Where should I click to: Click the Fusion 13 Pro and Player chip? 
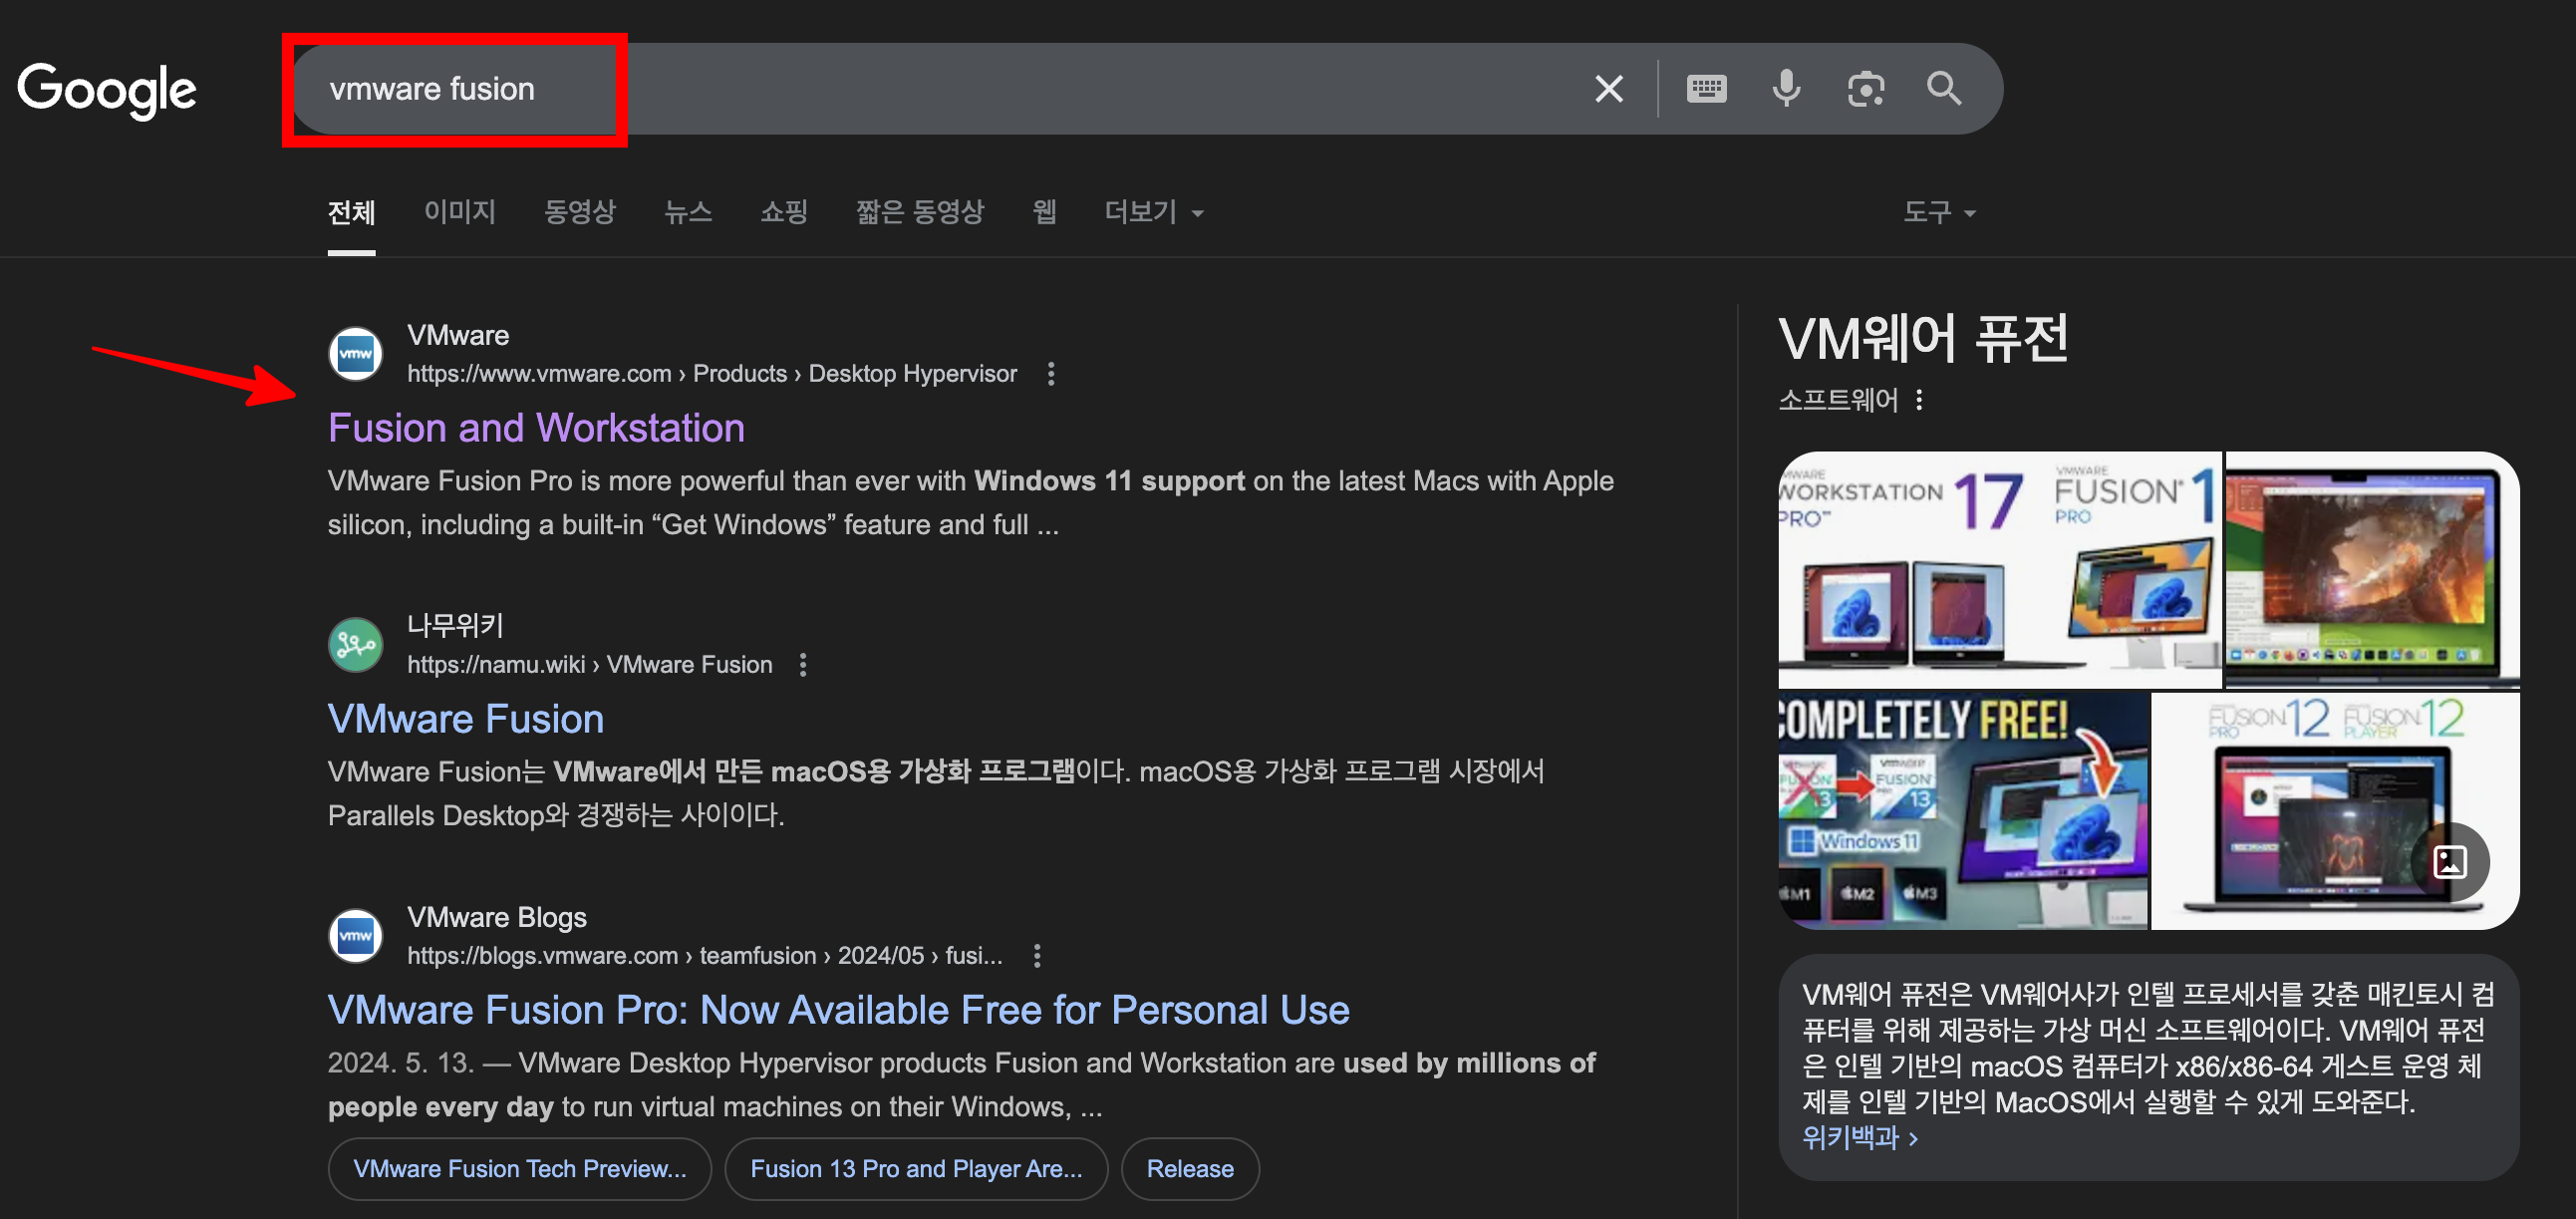[916, 1169]
